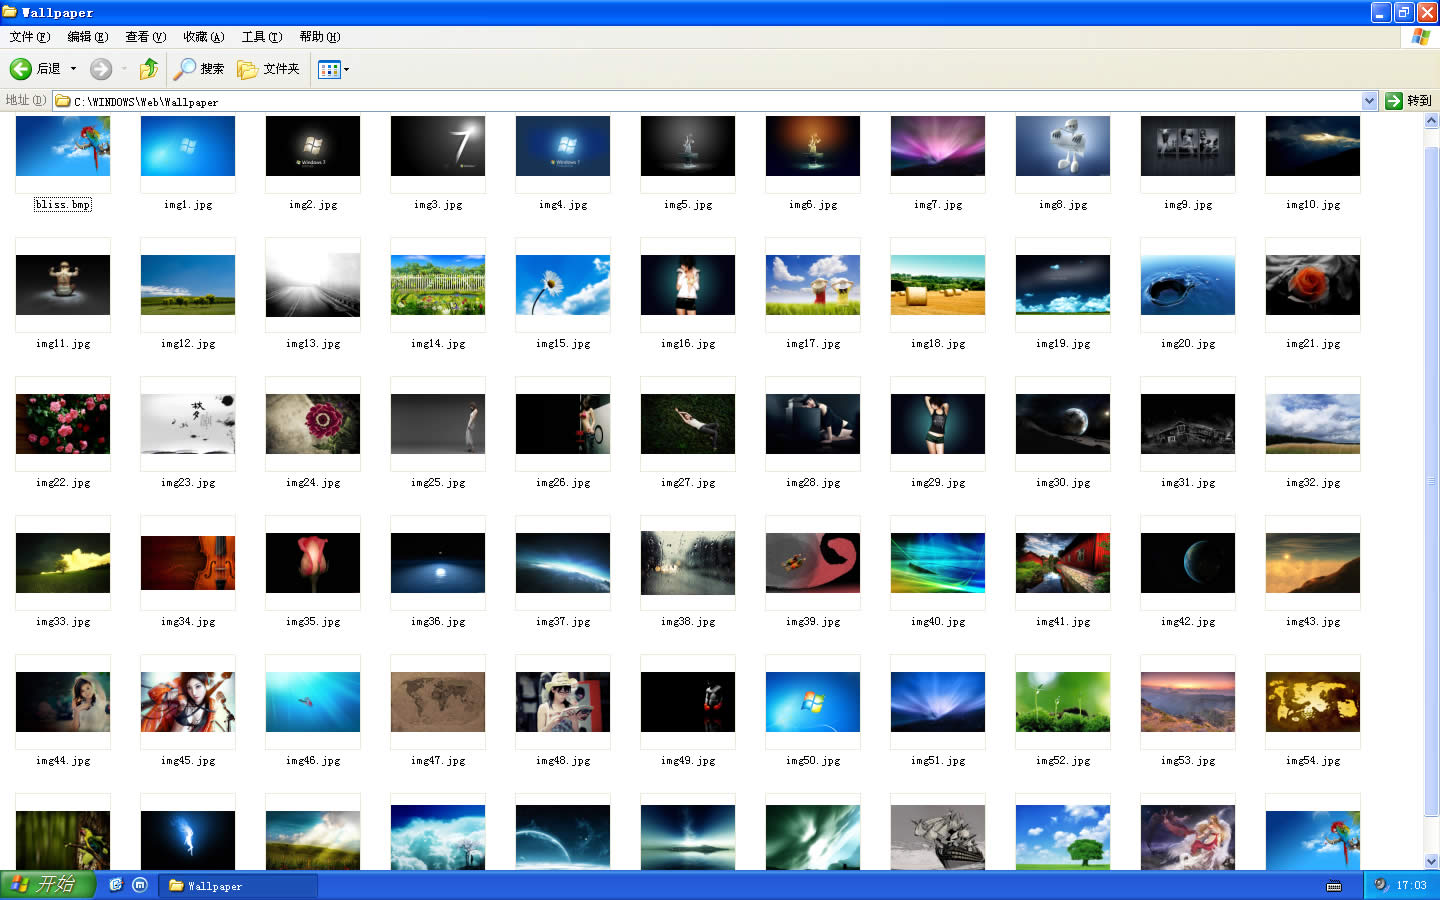Screen dimensions: 1440x900
Task: Open the 文件(F) menu
Action: tap(29, 37)
